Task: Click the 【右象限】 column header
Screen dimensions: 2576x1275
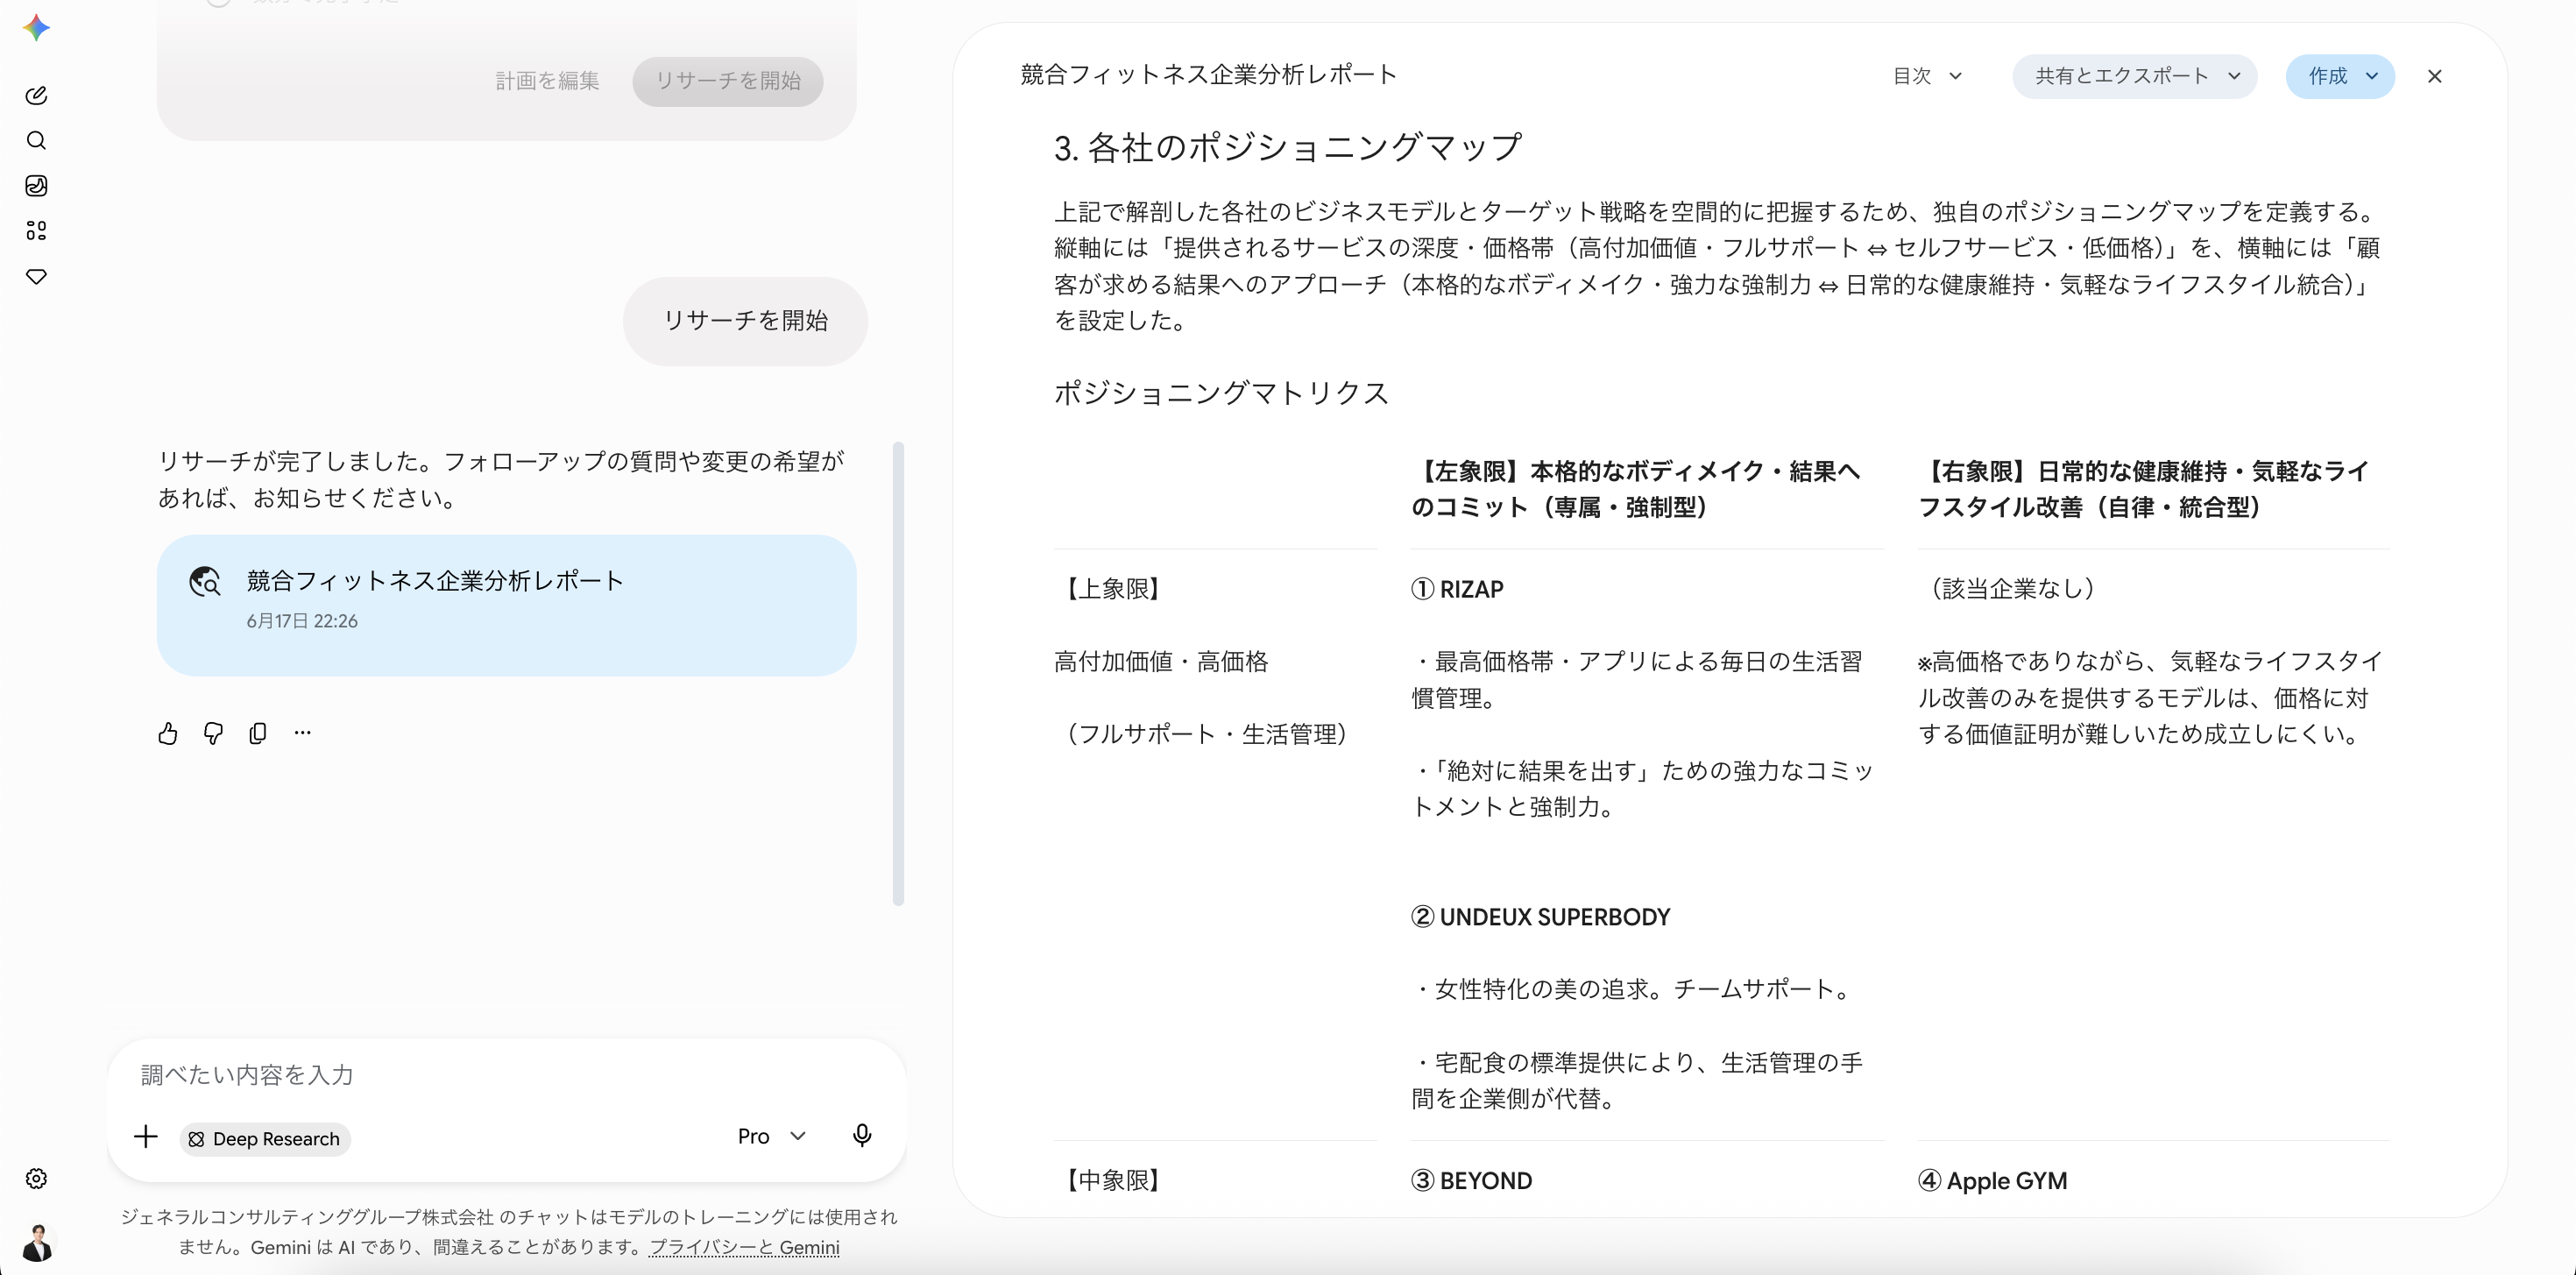Action: click(x=2143, y=489)
